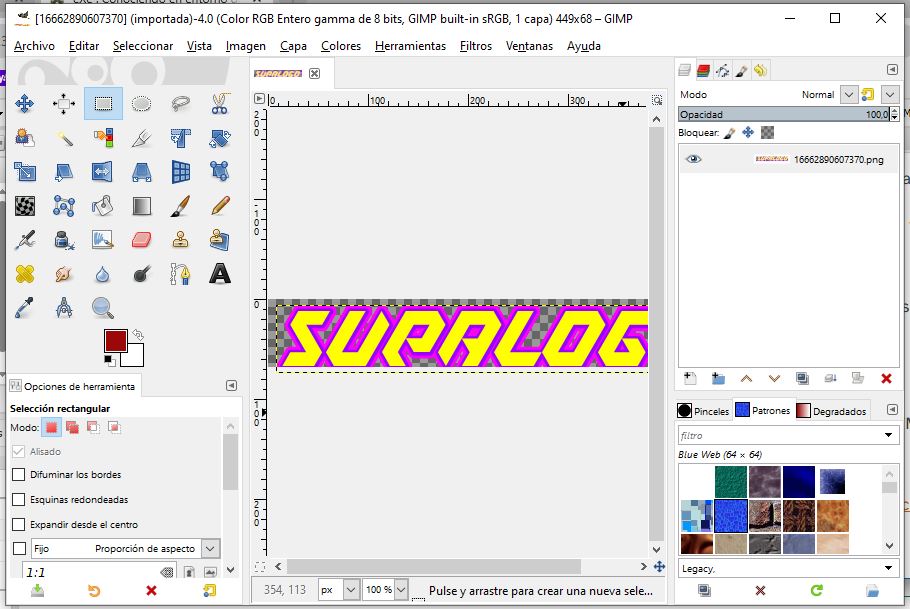Select the Crop tool
Image resolution: width=910 pixels, height=609 pixels.
(142, 138)
